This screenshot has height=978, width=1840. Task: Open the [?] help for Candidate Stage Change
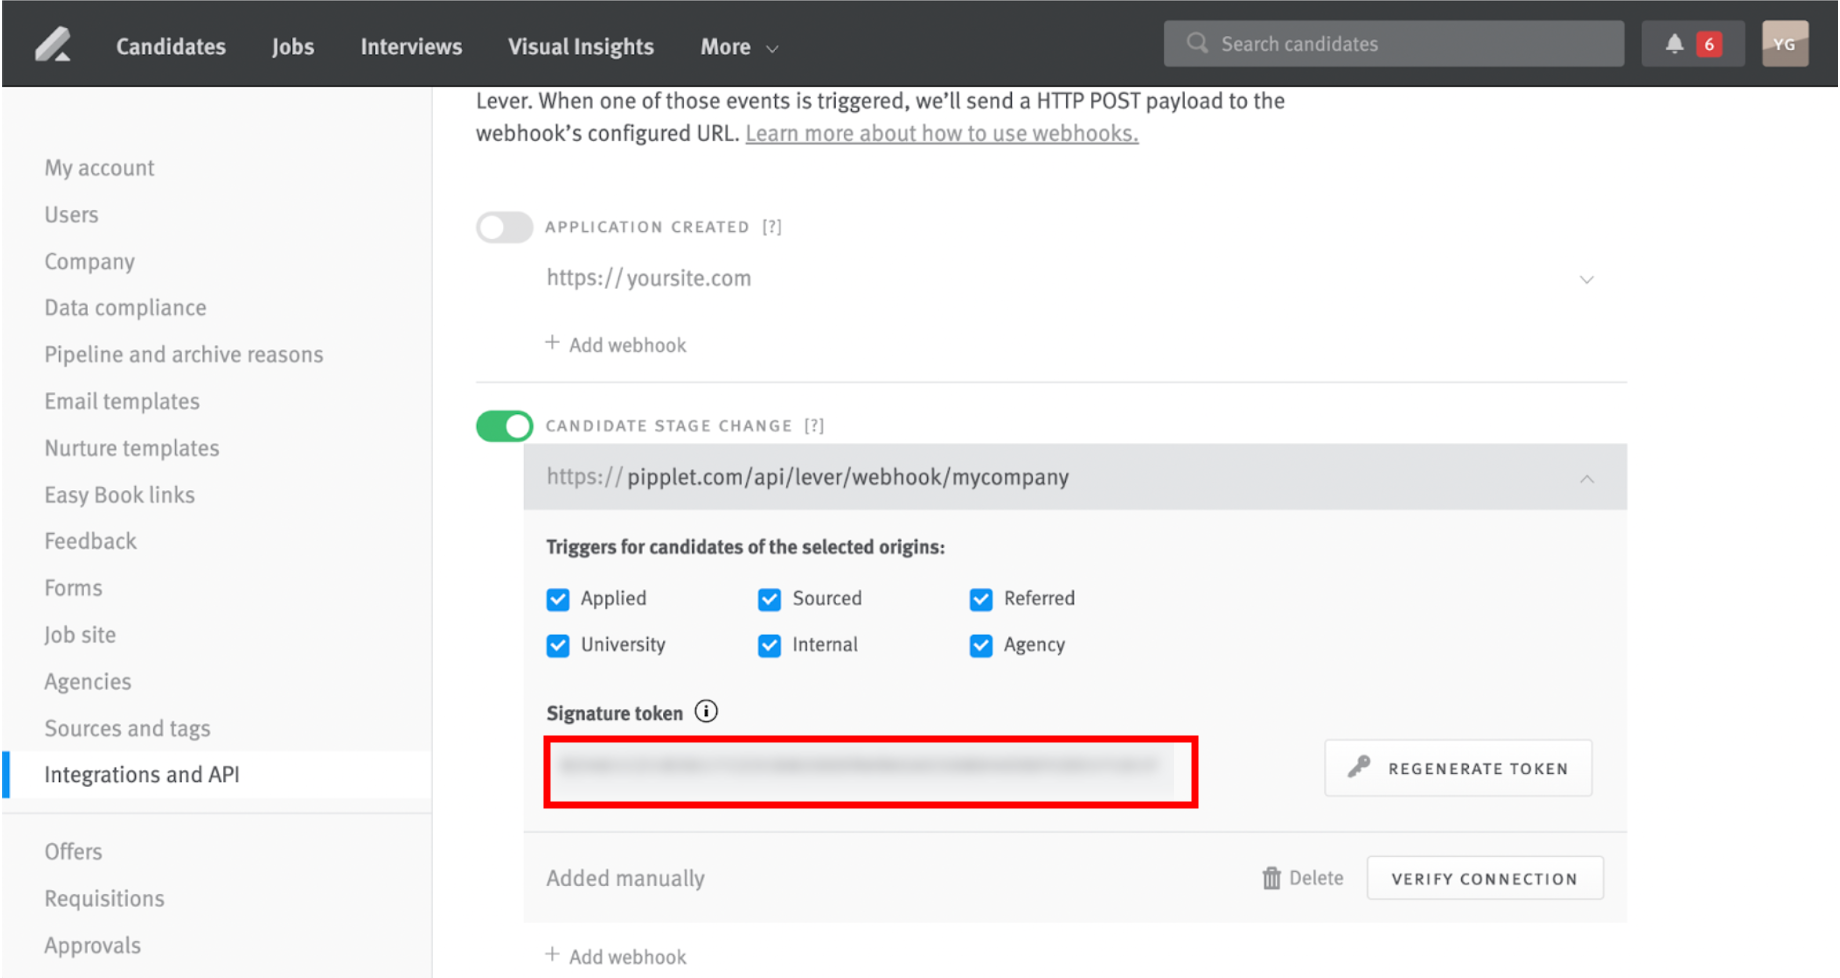point(815,425)
